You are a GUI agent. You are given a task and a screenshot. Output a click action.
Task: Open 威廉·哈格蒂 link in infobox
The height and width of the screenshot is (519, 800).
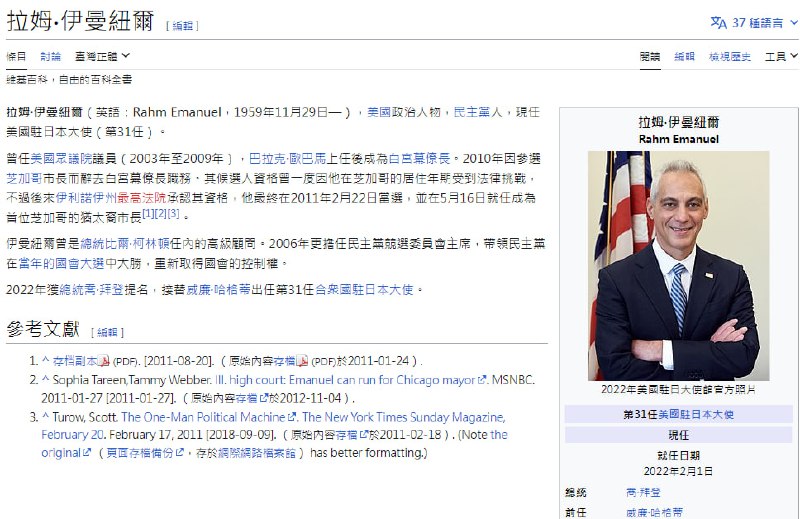point(654,512)
